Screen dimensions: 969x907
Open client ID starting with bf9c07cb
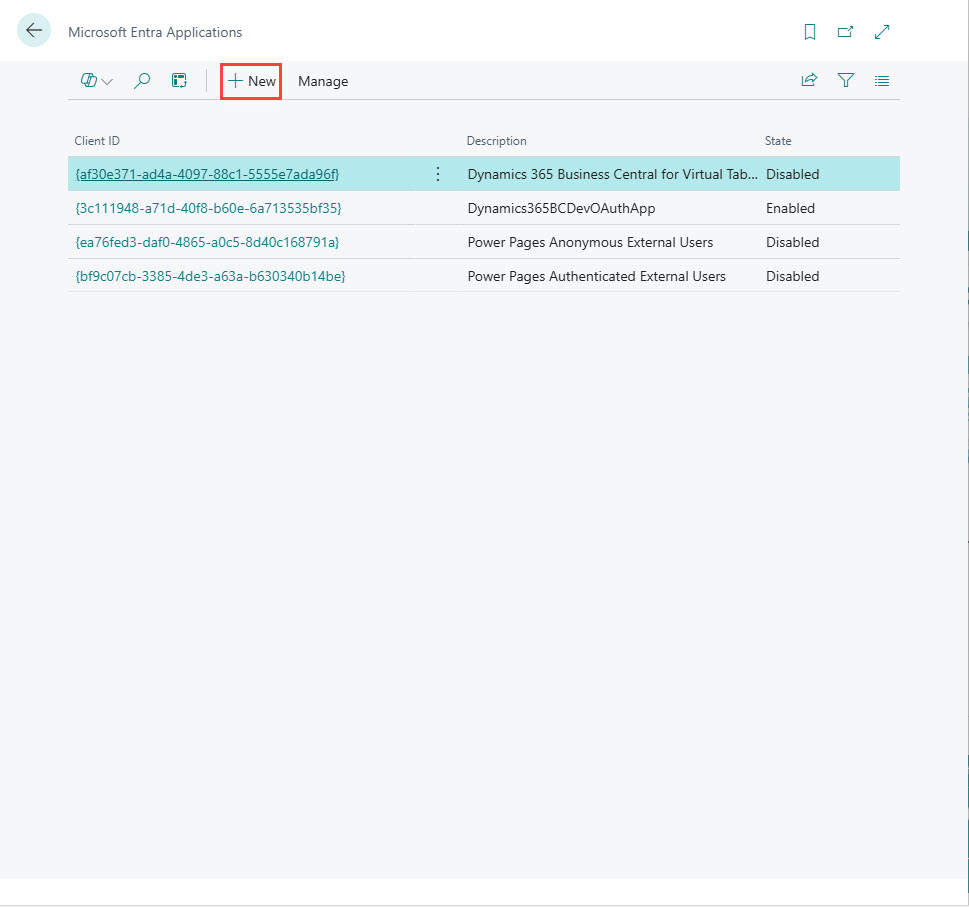click(210, 276)
